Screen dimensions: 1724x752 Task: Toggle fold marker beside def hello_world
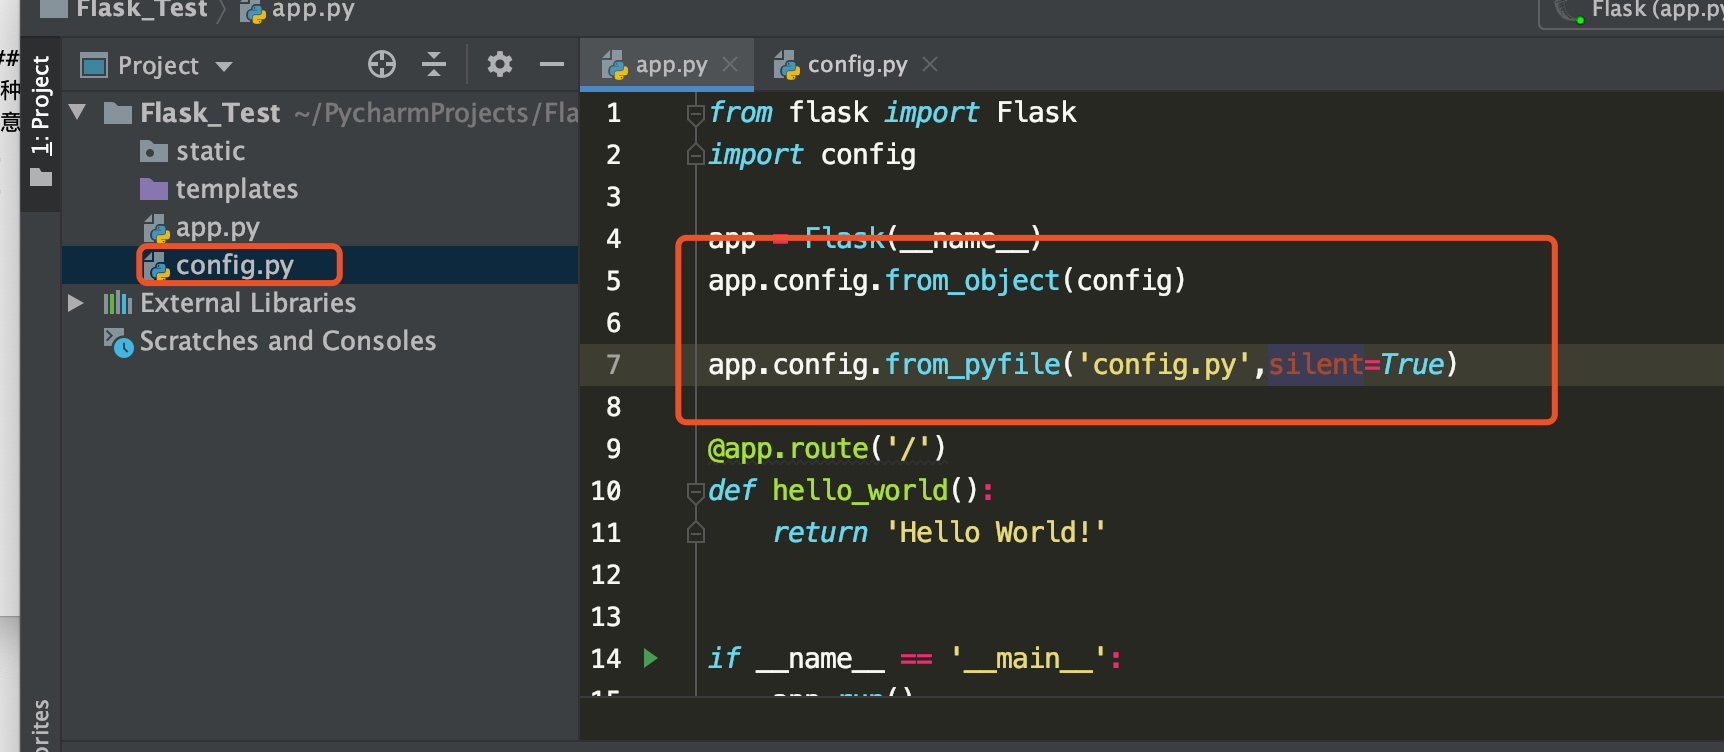click(695, 492)
